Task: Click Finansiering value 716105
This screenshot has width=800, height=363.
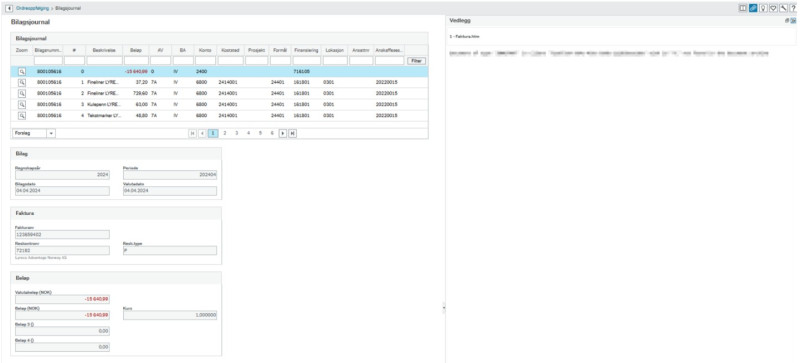Action: pyautogui.click(x=302, y=71)
